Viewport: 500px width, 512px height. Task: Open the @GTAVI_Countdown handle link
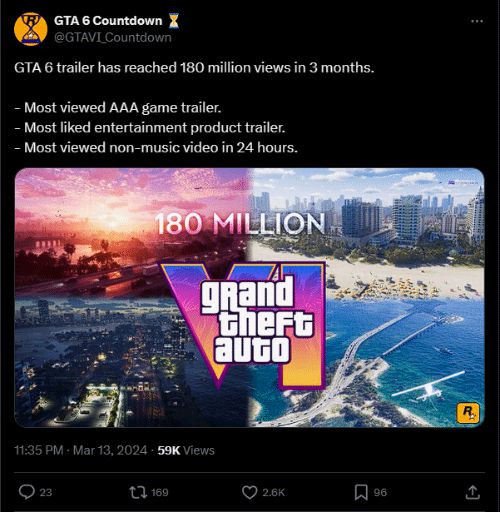113,37
